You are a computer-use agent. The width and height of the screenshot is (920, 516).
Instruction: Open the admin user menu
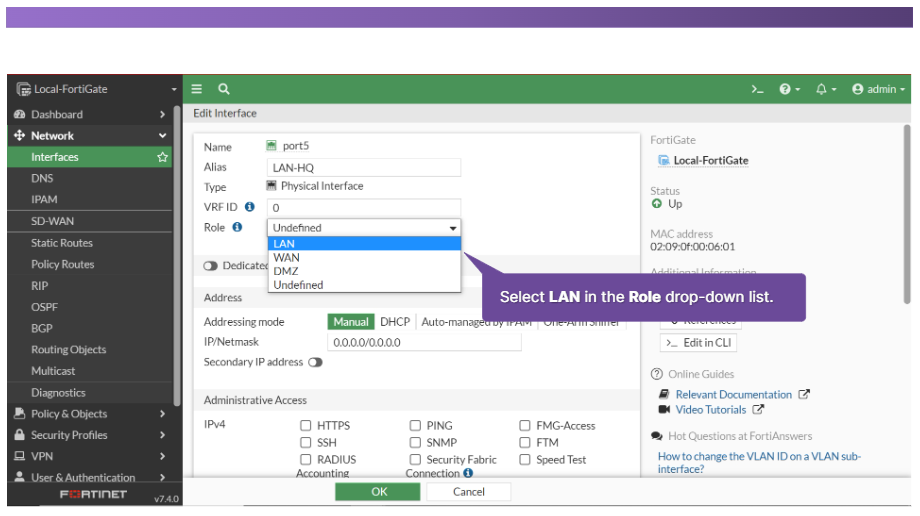coord(878,89)
